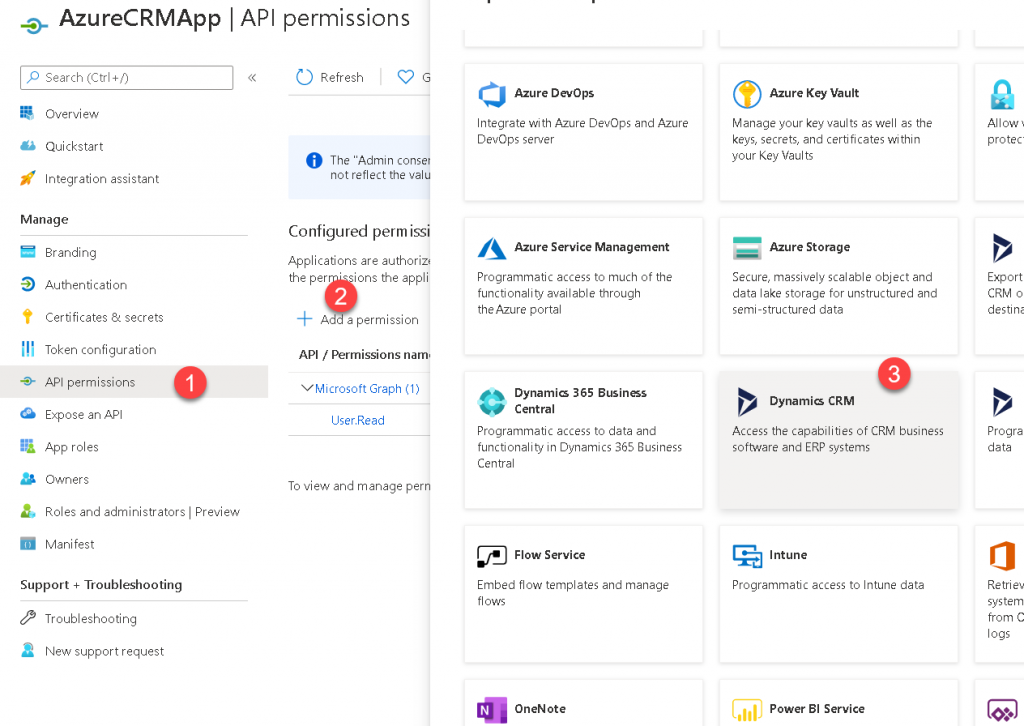Image resolution: width=1024 pixels, height=726 pixels.
Task: Collapse the left navigation pane
Action: tap(253, 77)
